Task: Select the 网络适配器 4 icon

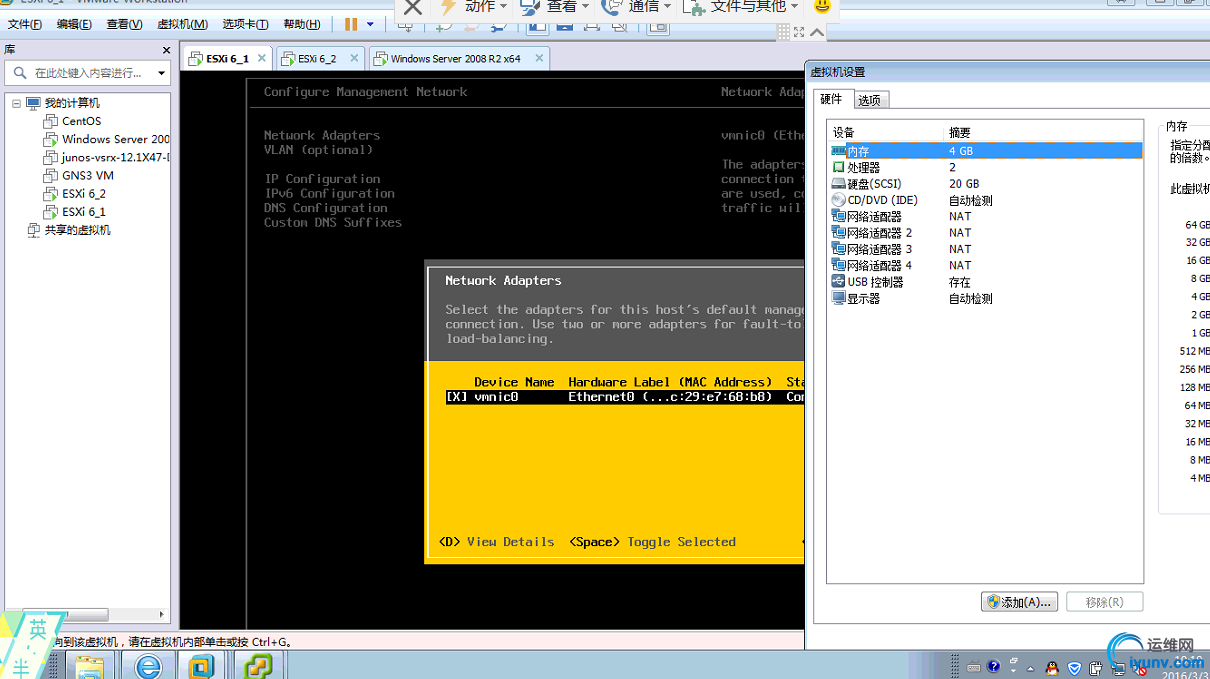Action: tap(838, 265)
